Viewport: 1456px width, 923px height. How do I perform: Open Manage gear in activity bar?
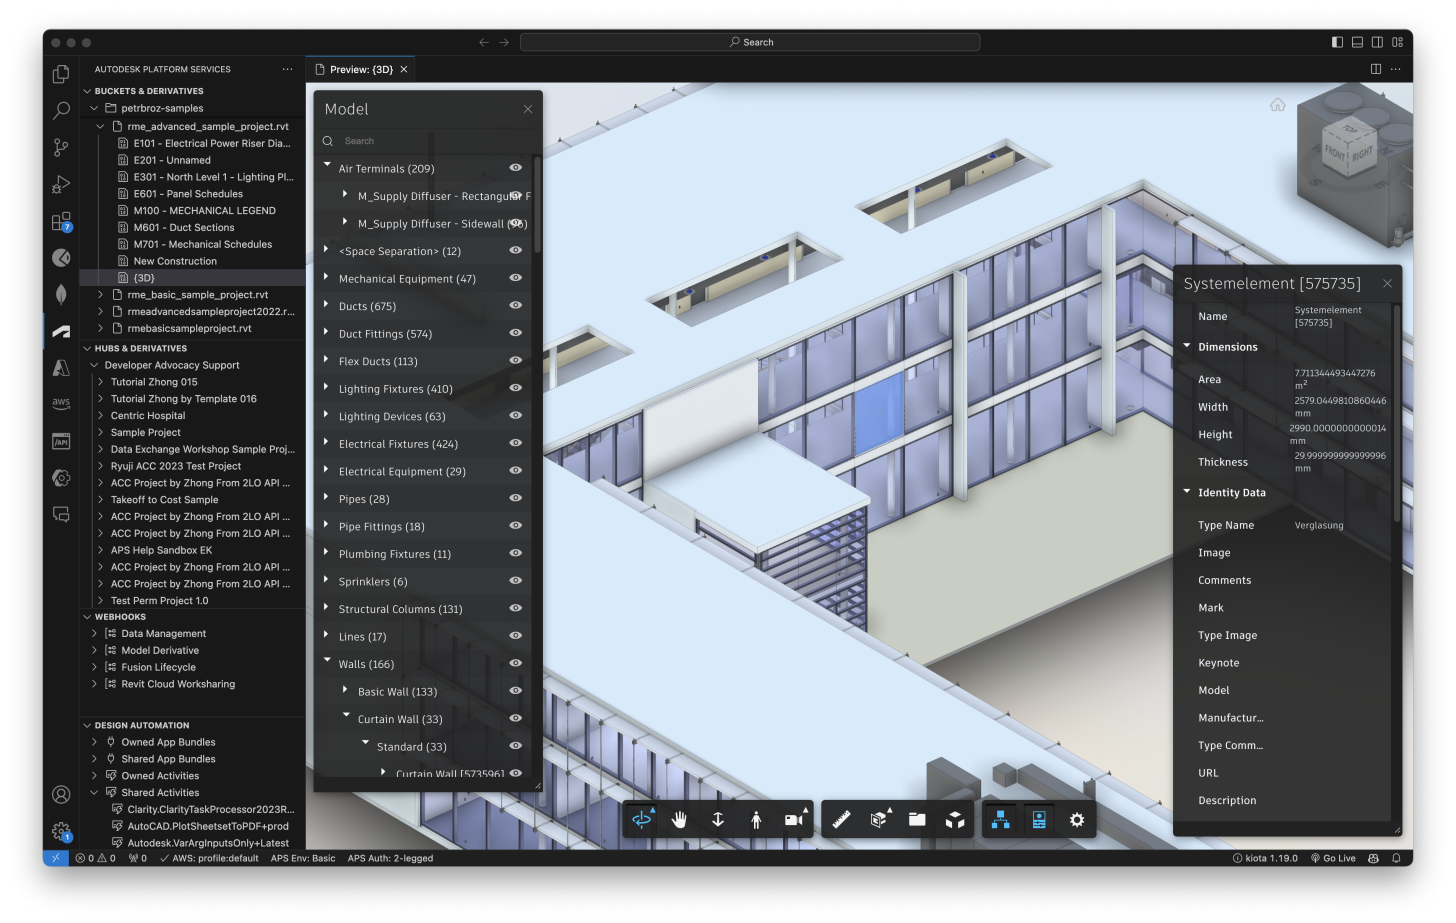coord(61,831)
